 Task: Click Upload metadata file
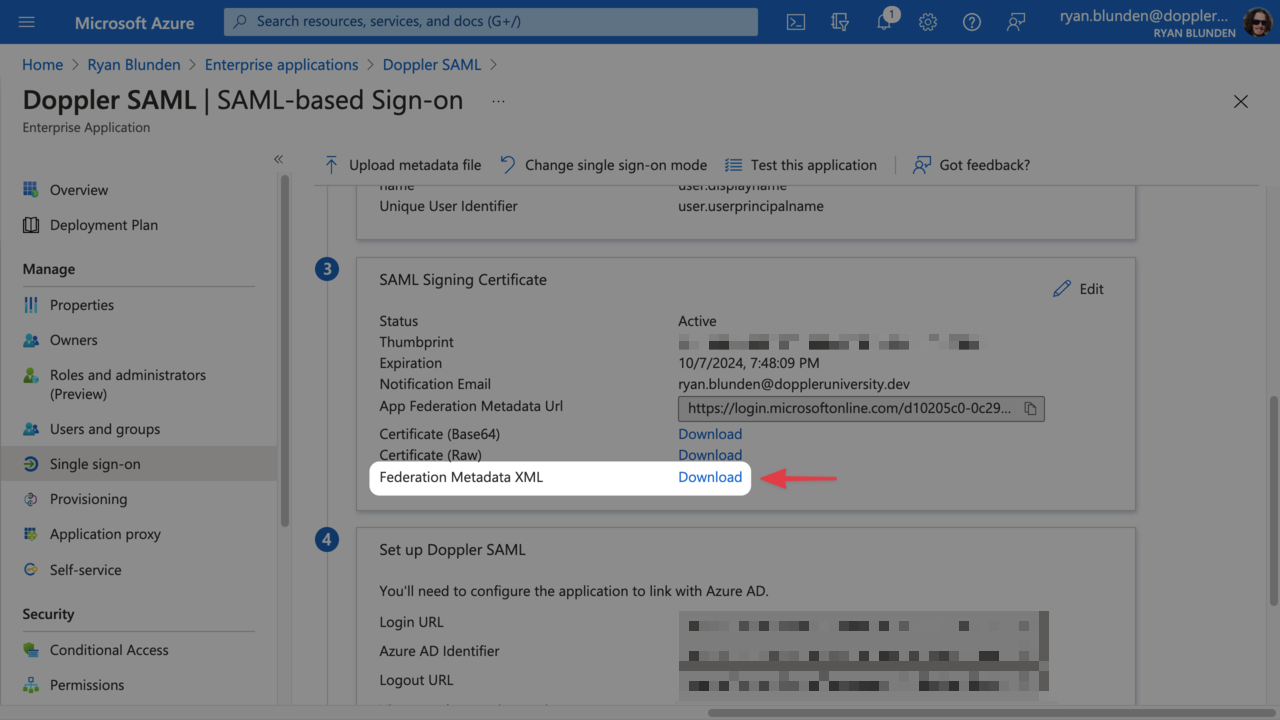tap(402, 165)
